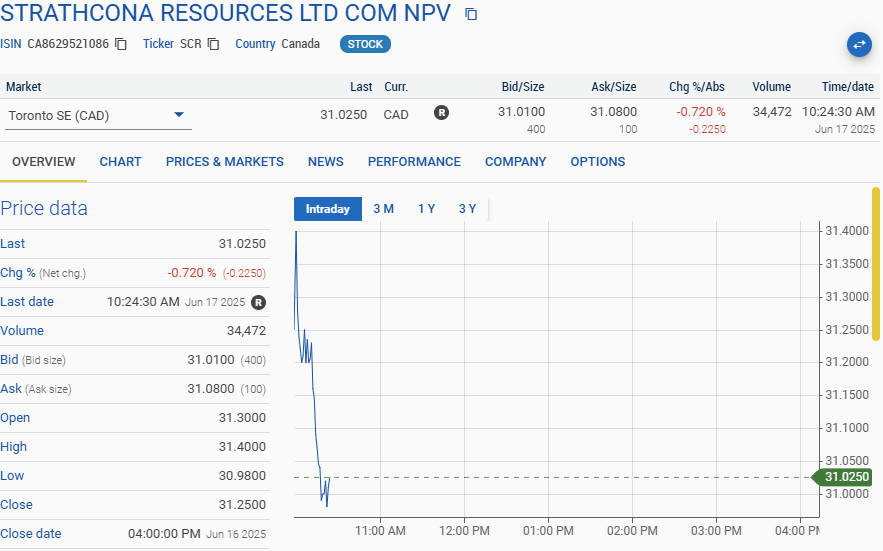
Task: Open the Toronto SE (CAD) market dropdown
Action: 98,115
